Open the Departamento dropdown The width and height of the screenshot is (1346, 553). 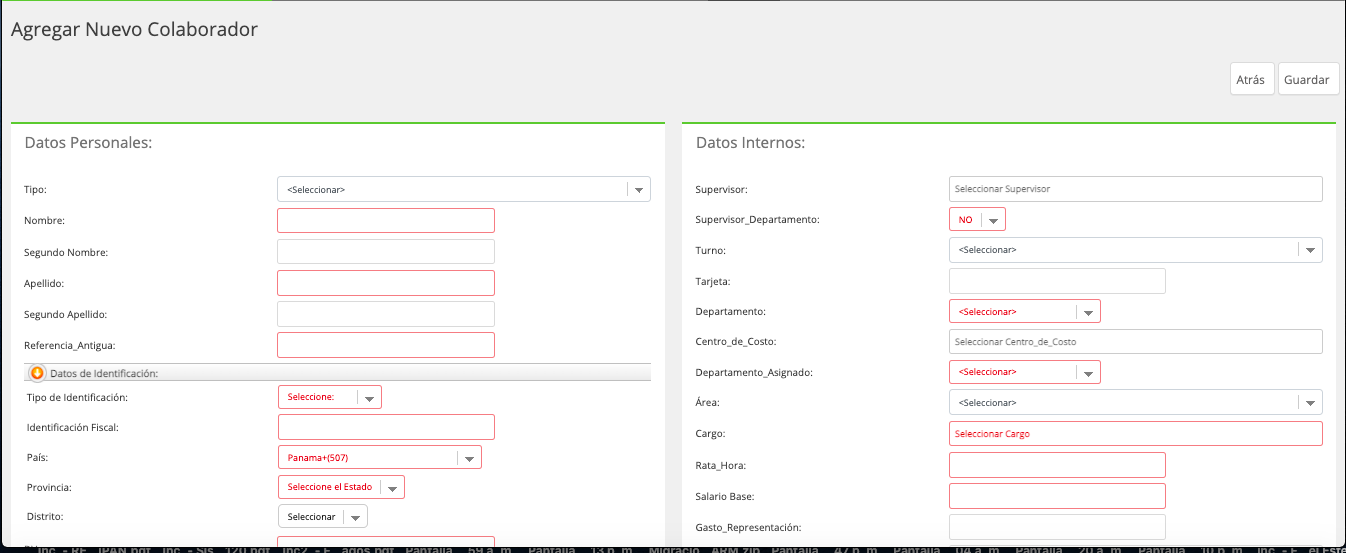(1025, 311)
